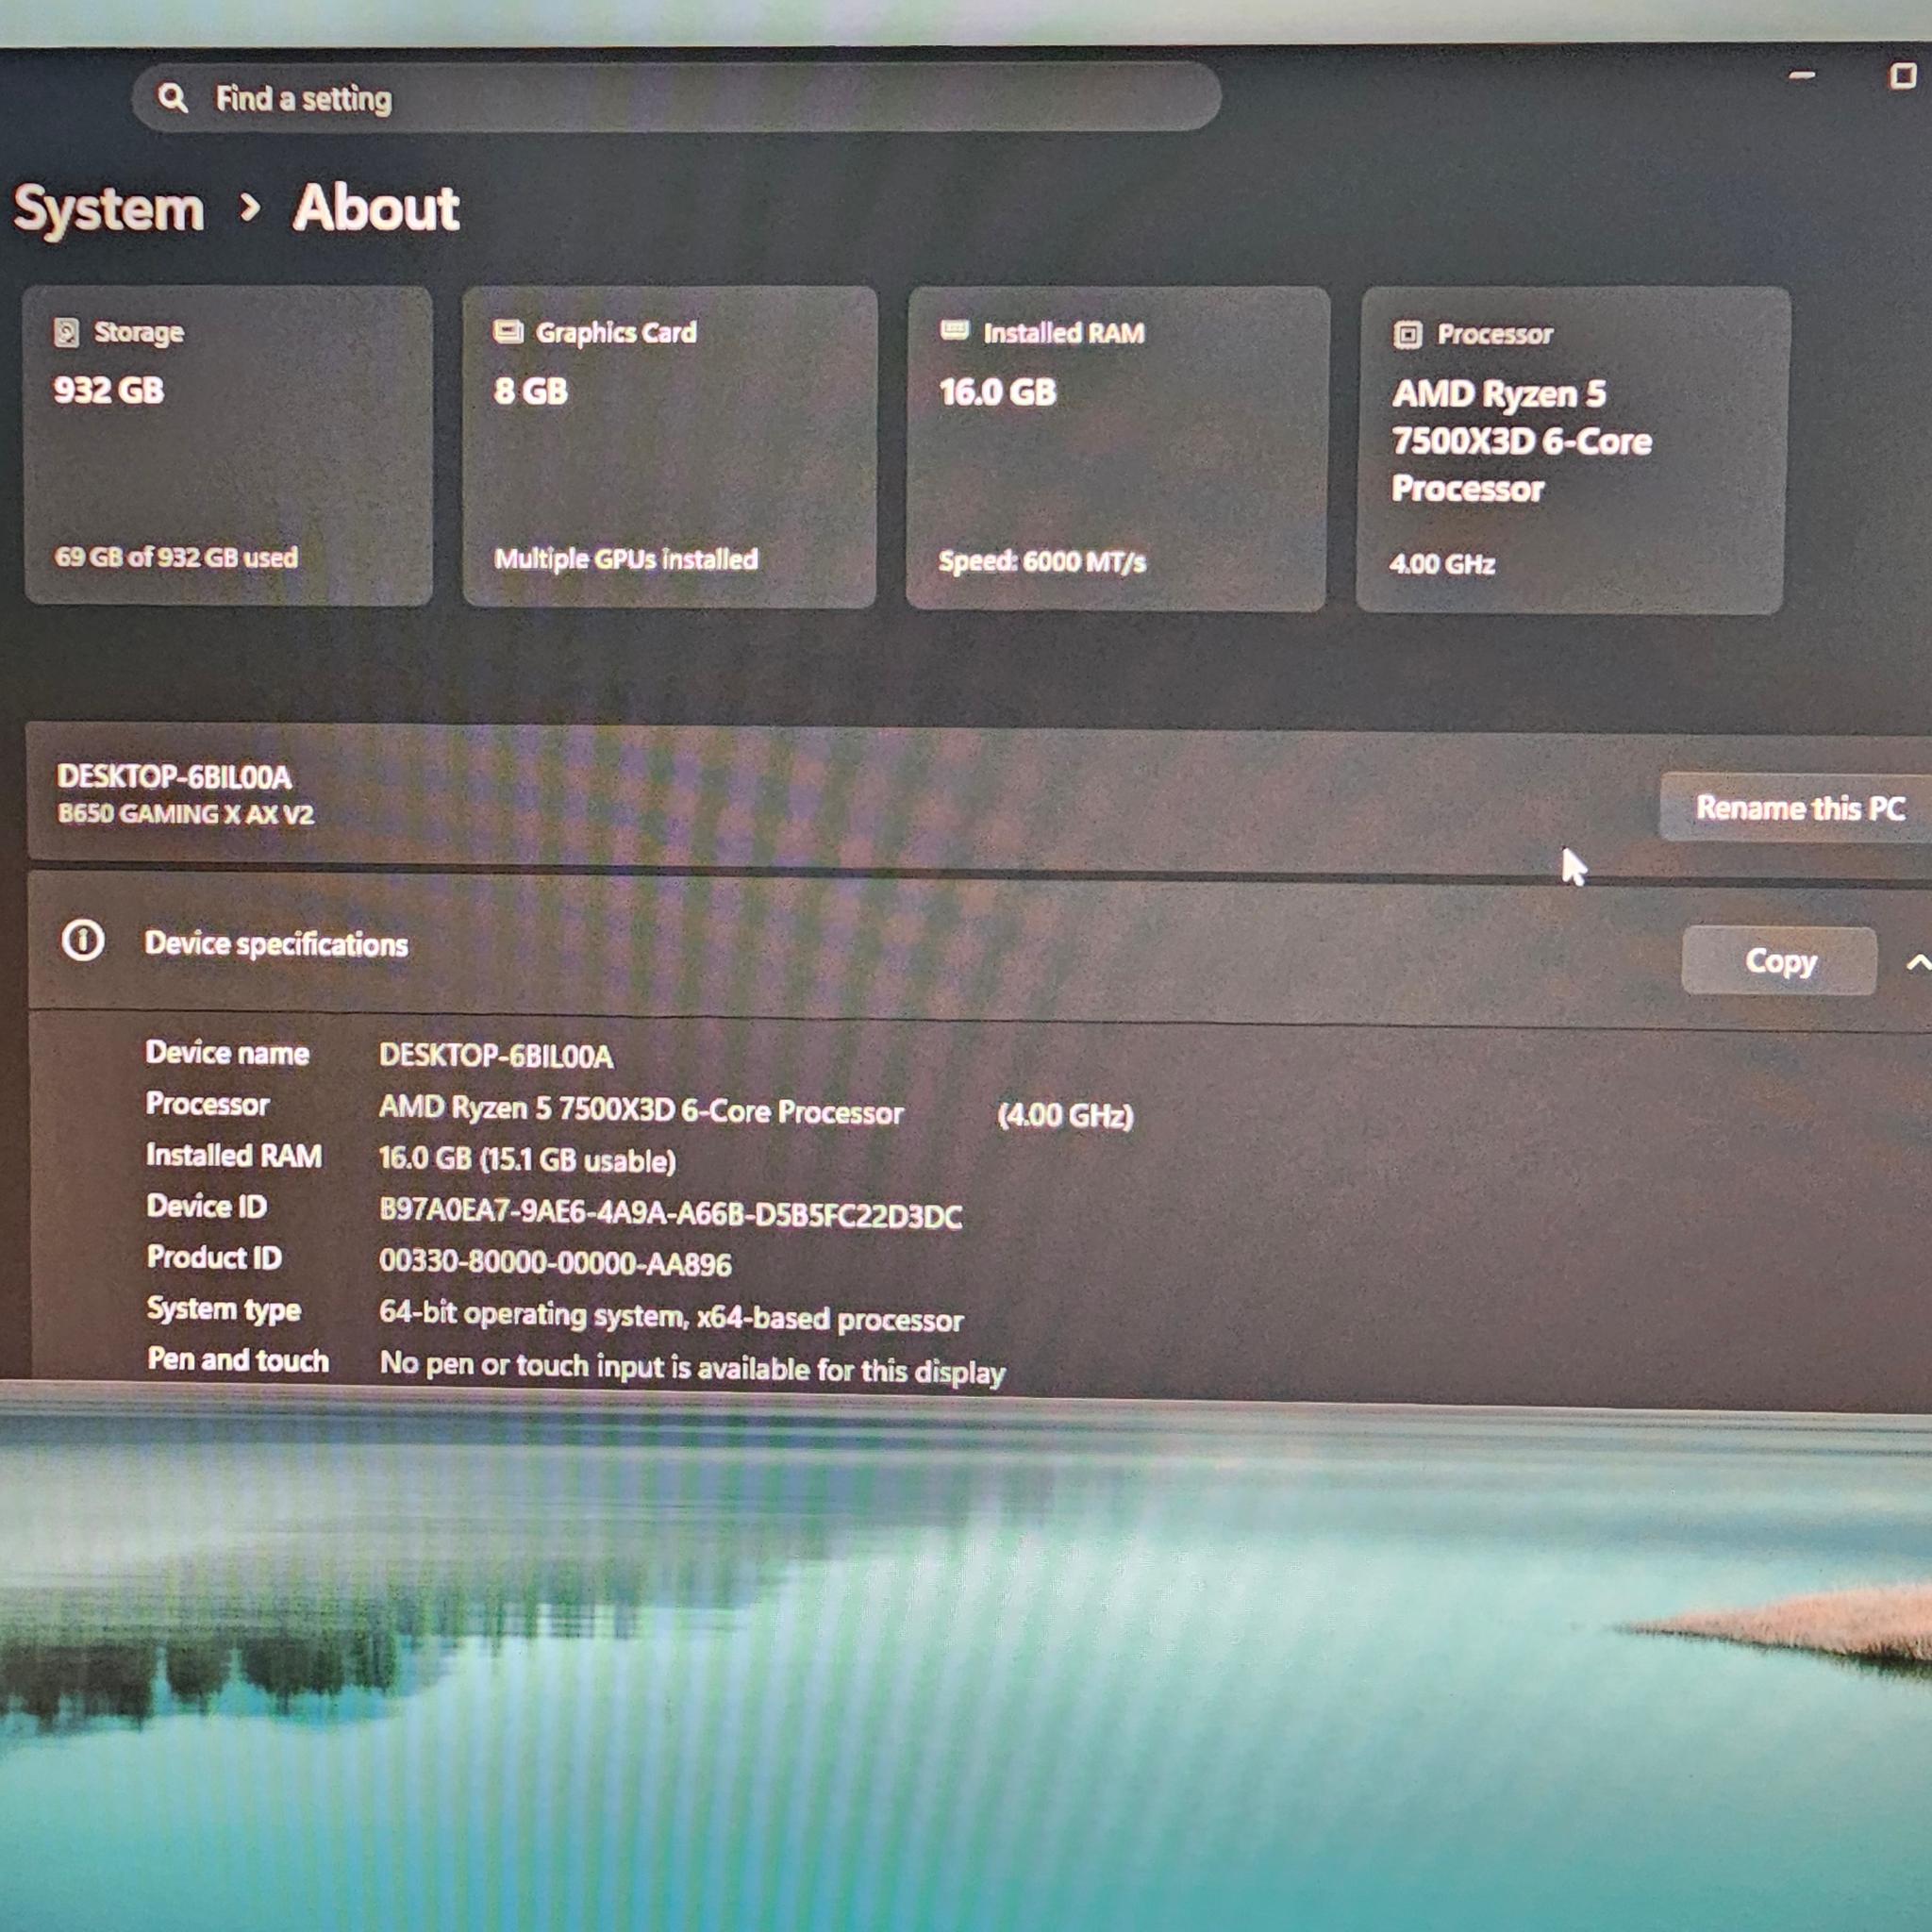The image size is (1932, 1932).
Task: Click the 'System type' label
Action: tap(224, 1309)
